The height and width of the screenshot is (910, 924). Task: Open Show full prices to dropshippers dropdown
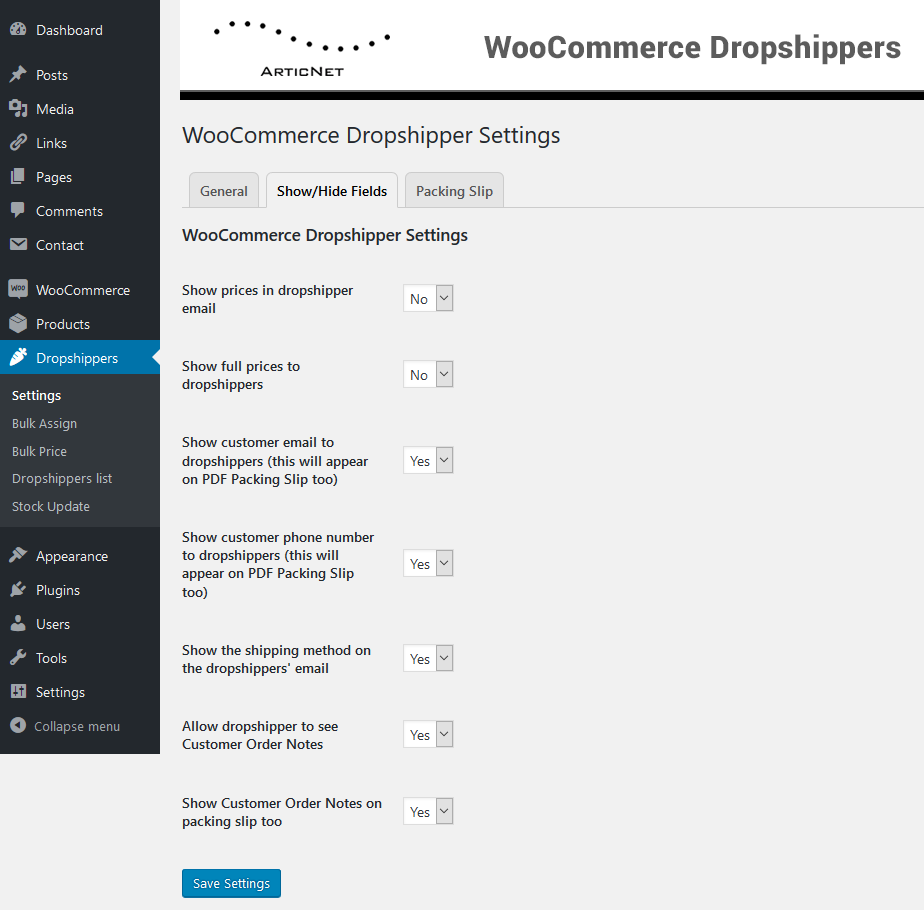point(428,374)
